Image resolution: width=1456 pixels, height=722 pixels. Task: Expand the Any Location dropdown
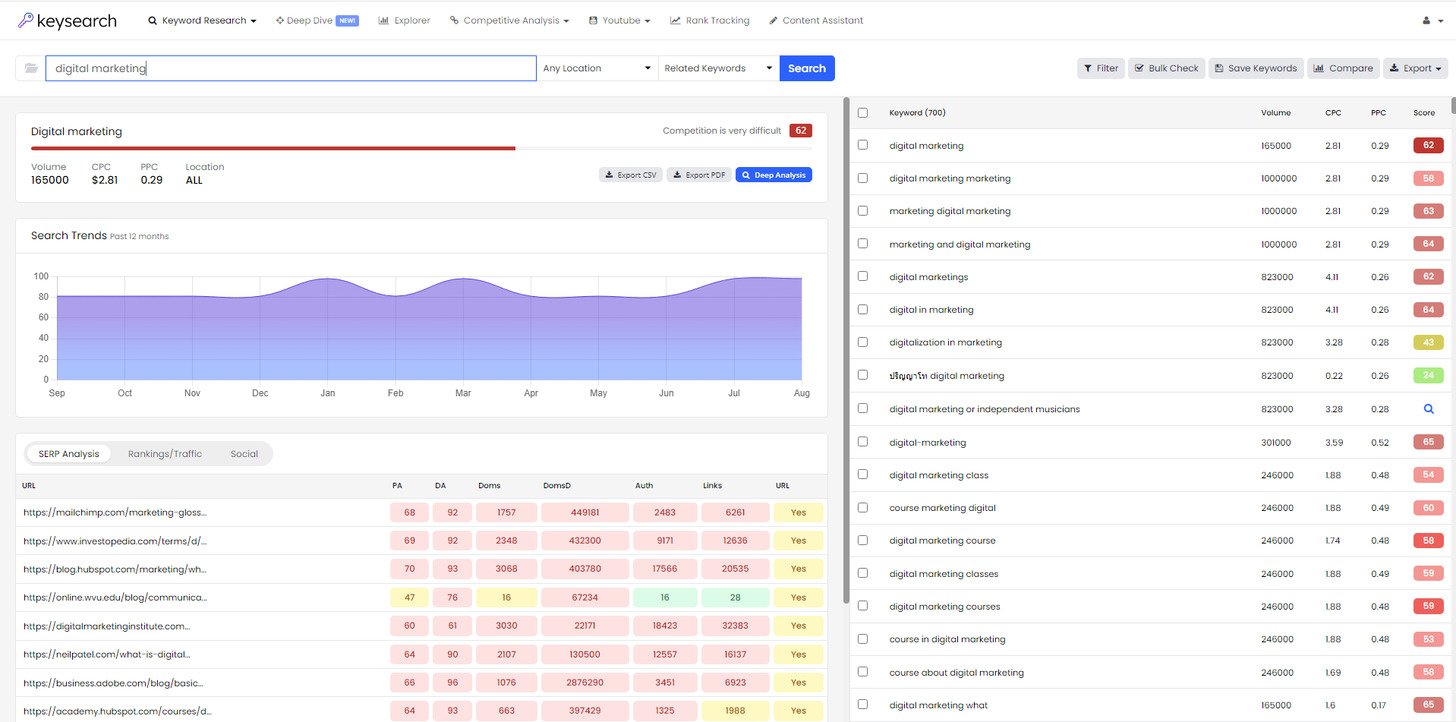click(x=597, y=68)
